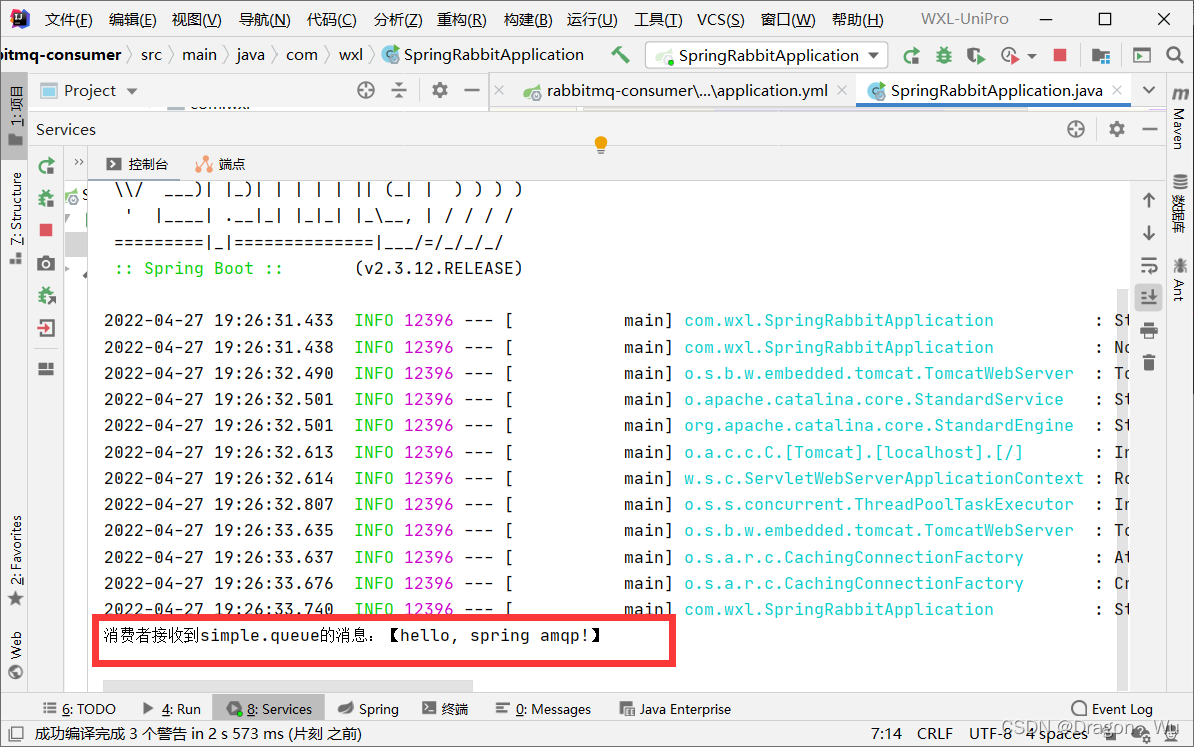Open the Search Everywhere magnifier icon
The image size is (1194, 747).
pyautogui.click(x=1176, y=55)
